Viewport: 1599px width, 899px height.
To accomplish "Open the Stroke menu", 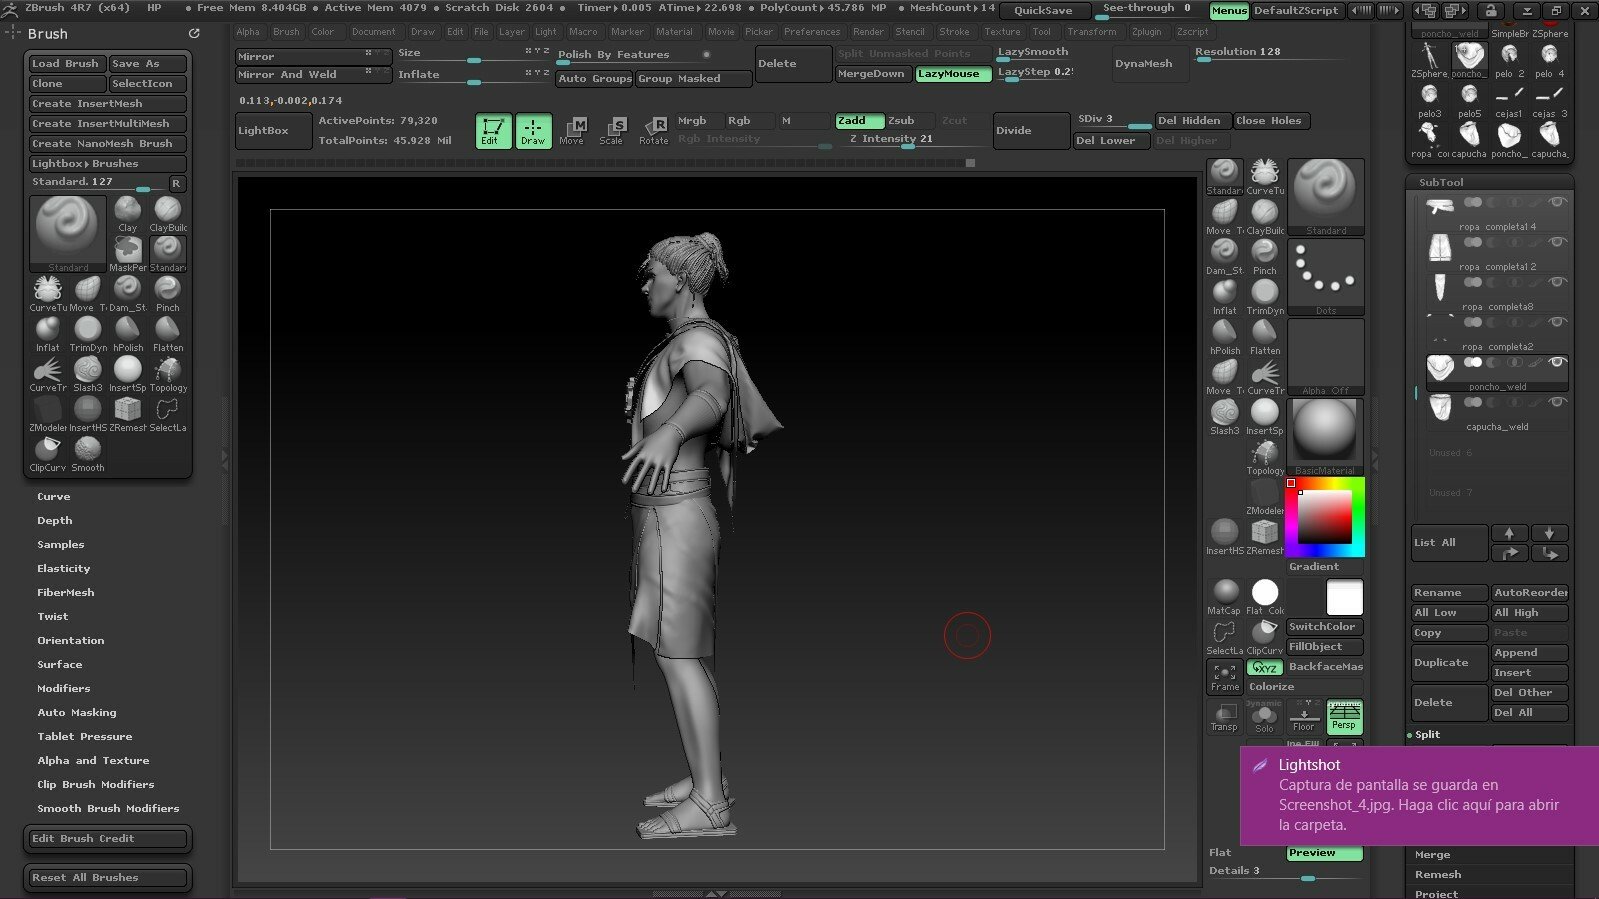I will coord(954,32).
